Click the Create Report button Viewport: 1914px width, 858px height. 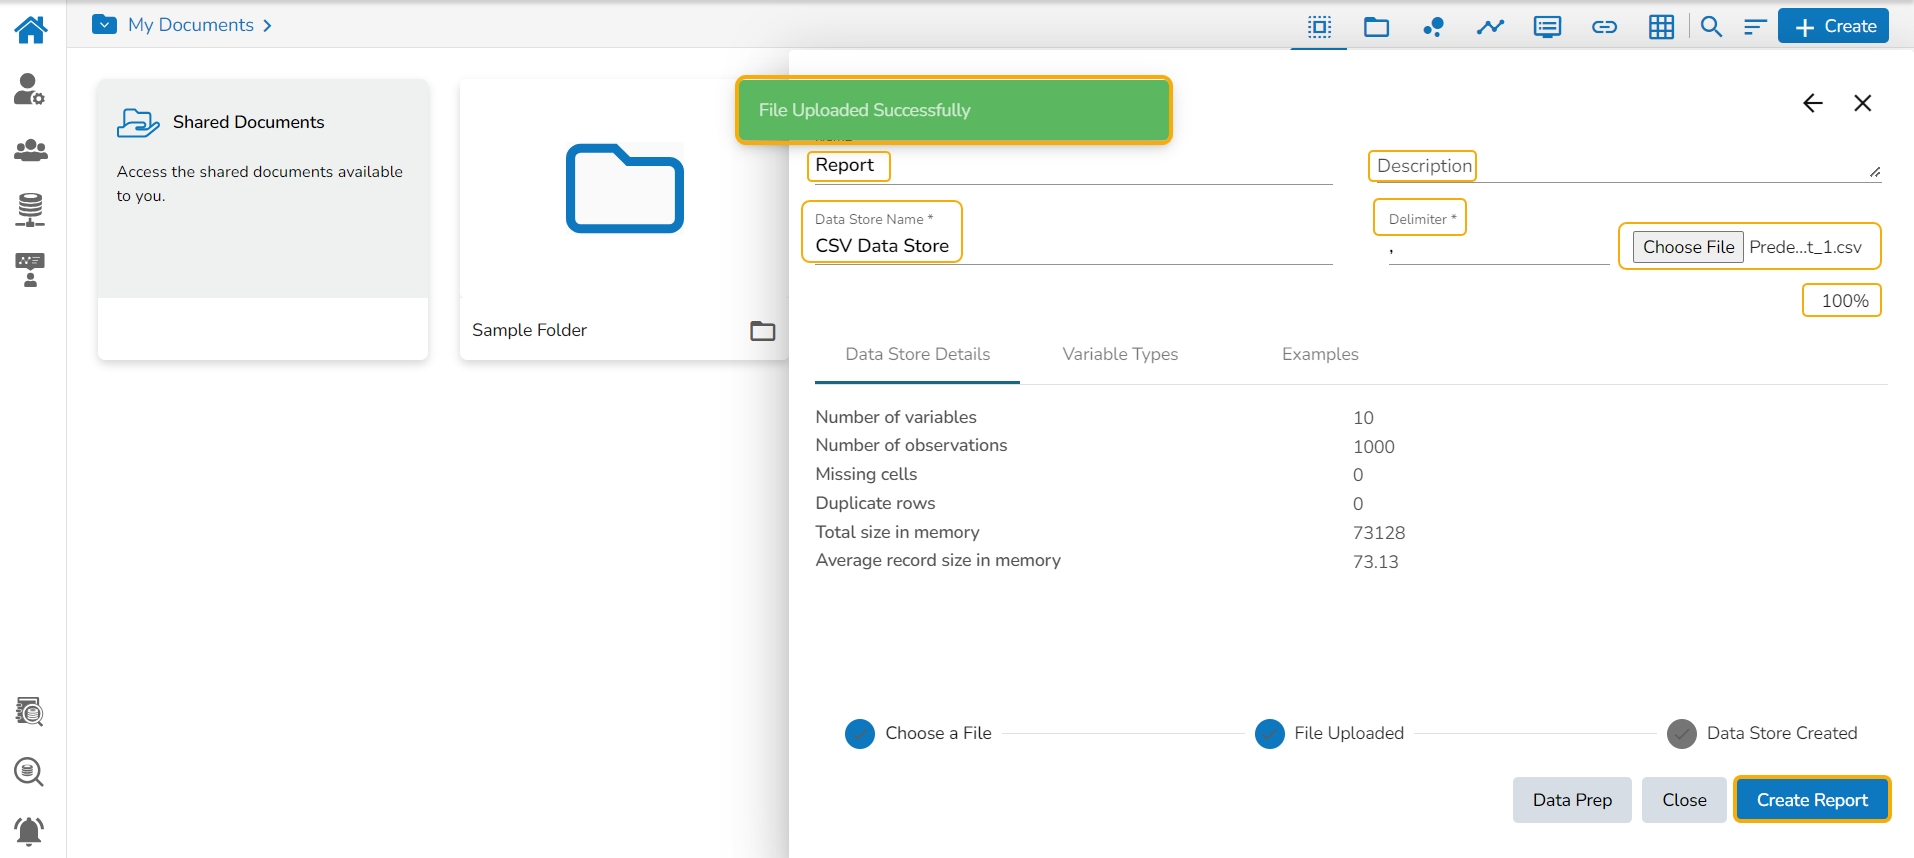click(x=1811, y=800)
